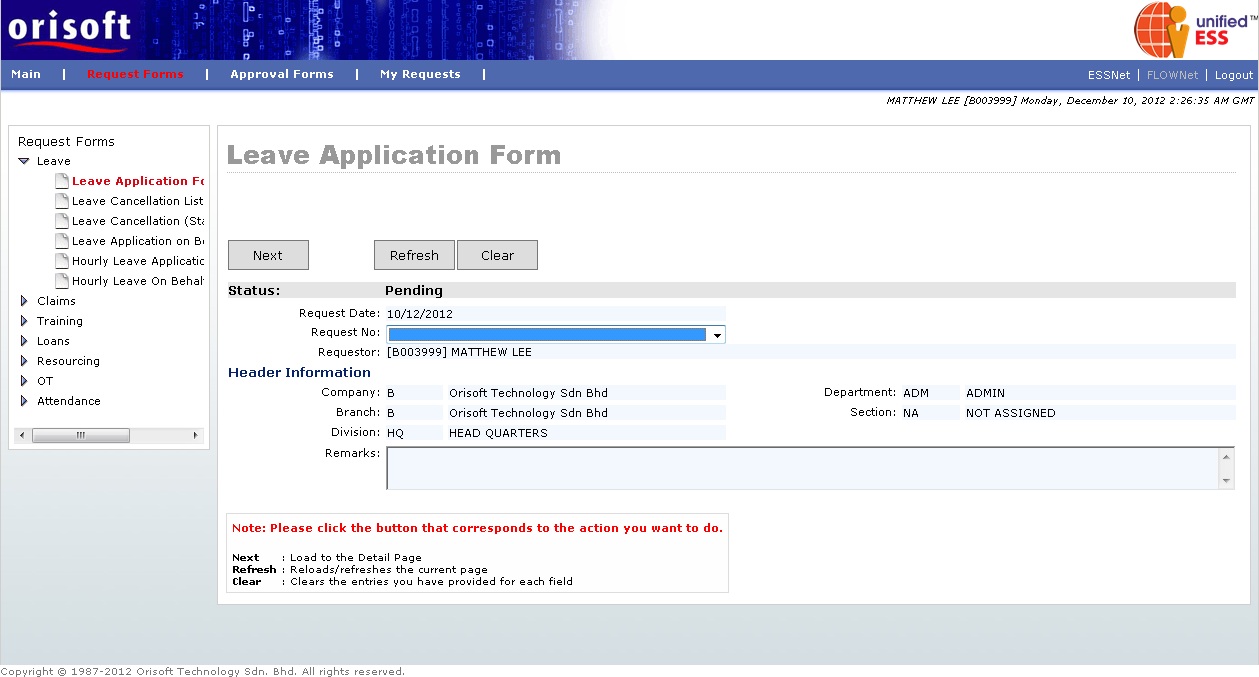The width and height of the screenshot is (1259, 677).
Task: Select Leave Cancellation (Sta tree item
Action: pos(138,221)
